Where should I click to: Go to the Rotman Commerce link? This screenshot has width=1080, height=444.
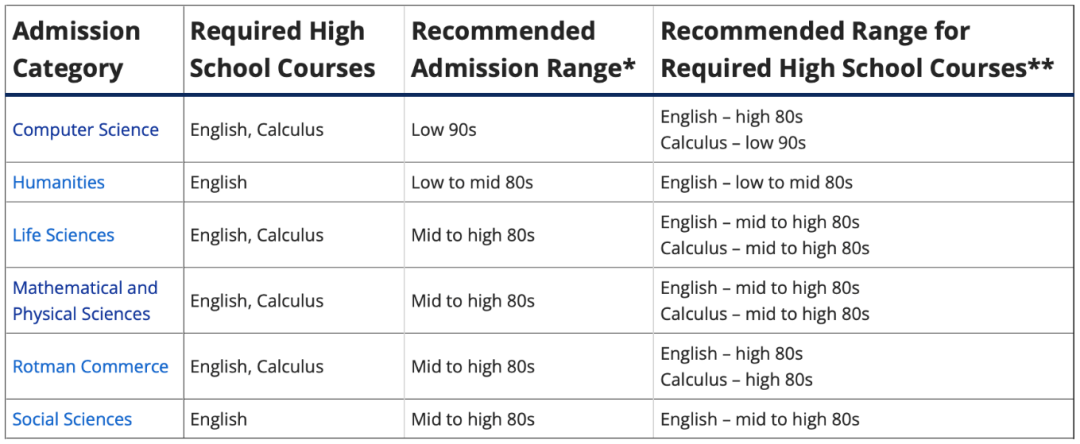point(90,366)
